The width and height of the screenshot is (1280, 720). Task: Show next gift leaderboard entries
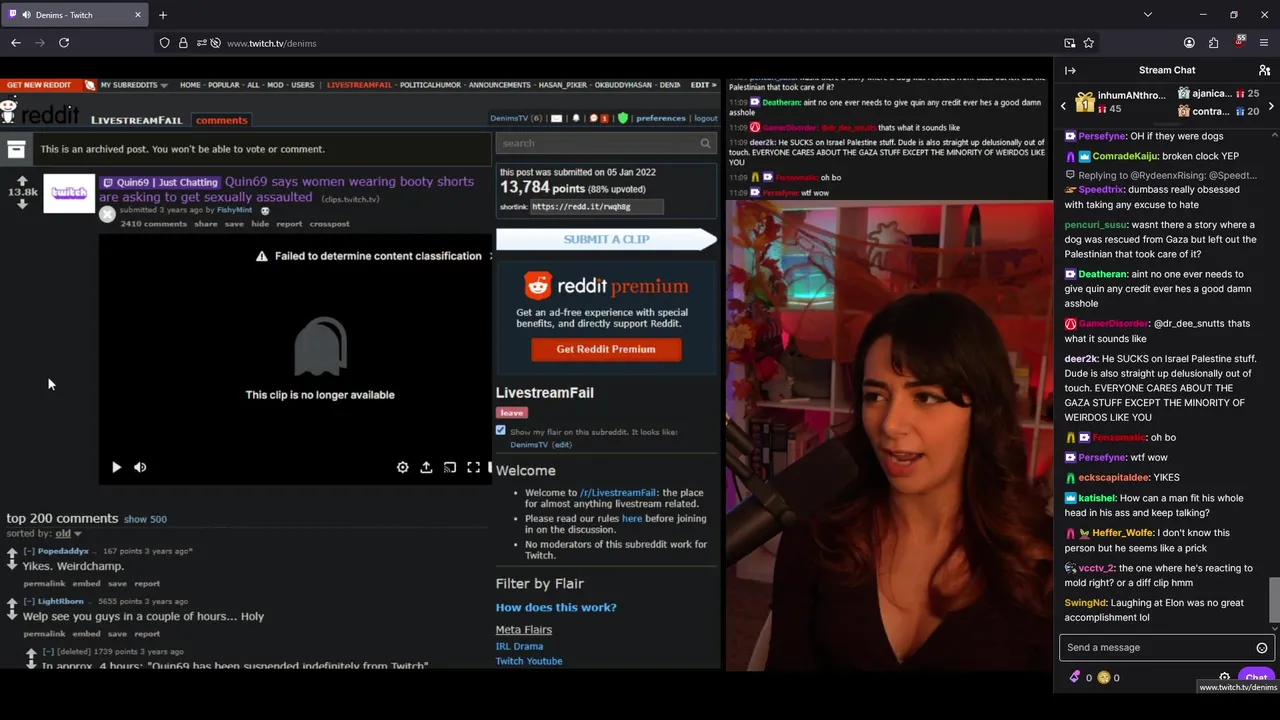coord(1271,105)
